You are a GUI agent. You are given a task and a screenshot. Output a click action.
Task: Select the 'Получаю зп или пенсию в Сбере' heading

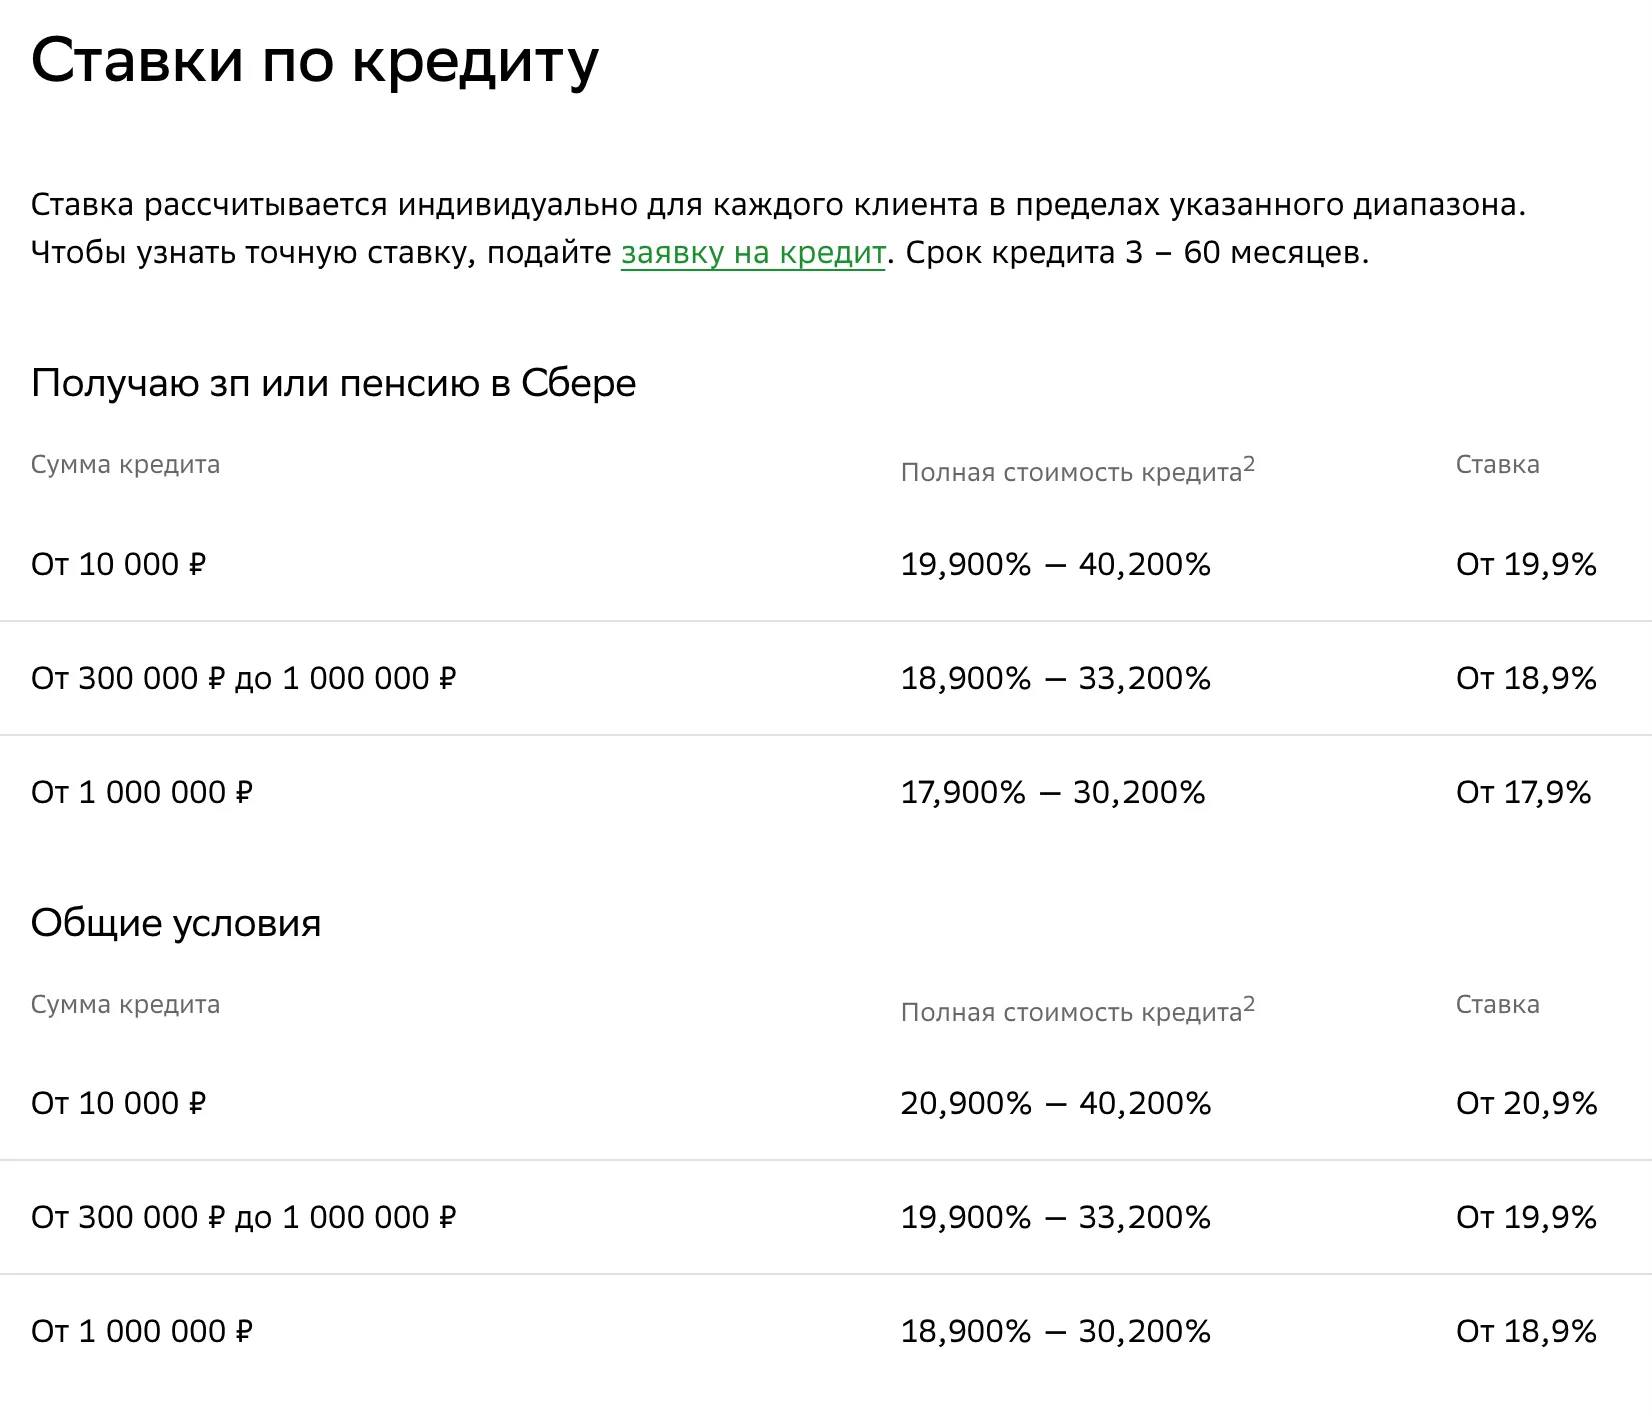point(333,383)
